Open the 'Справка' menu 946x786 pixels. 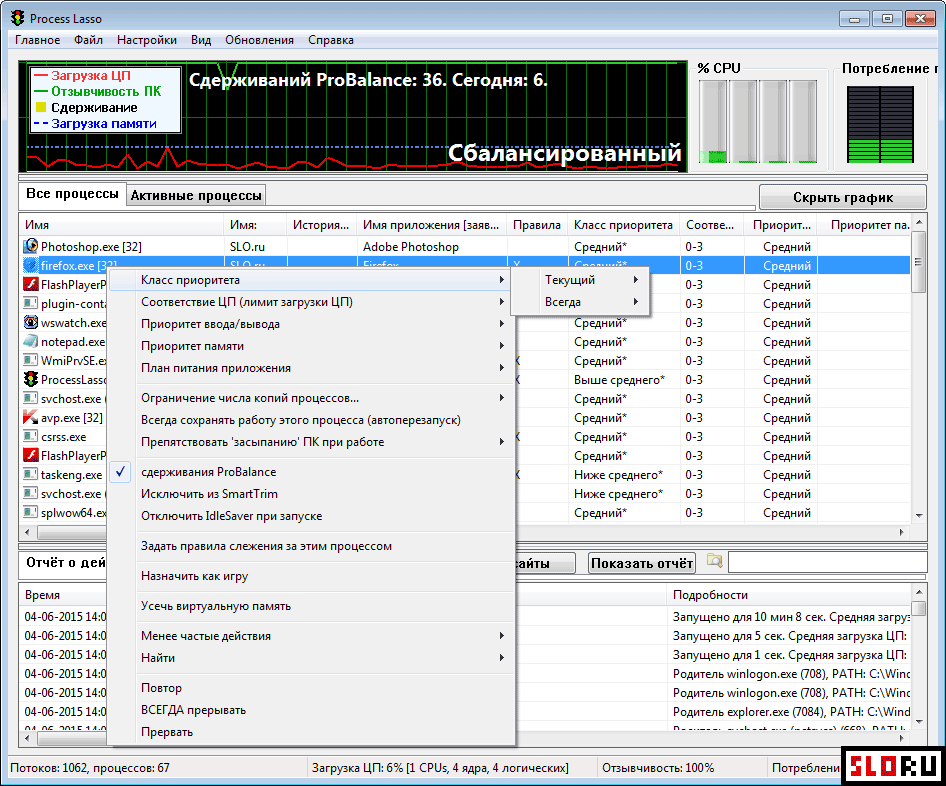click(x=331, y=40)
